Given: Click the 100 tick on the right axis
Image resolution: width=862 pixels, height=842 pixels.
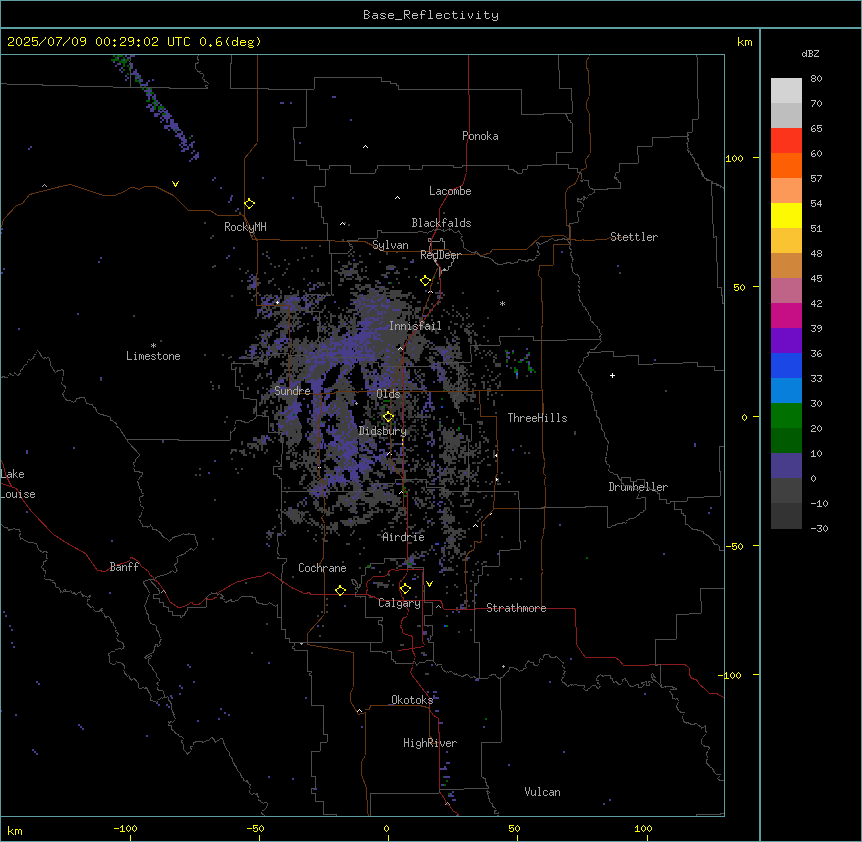Looking at the screenshot, I should 734,159.
